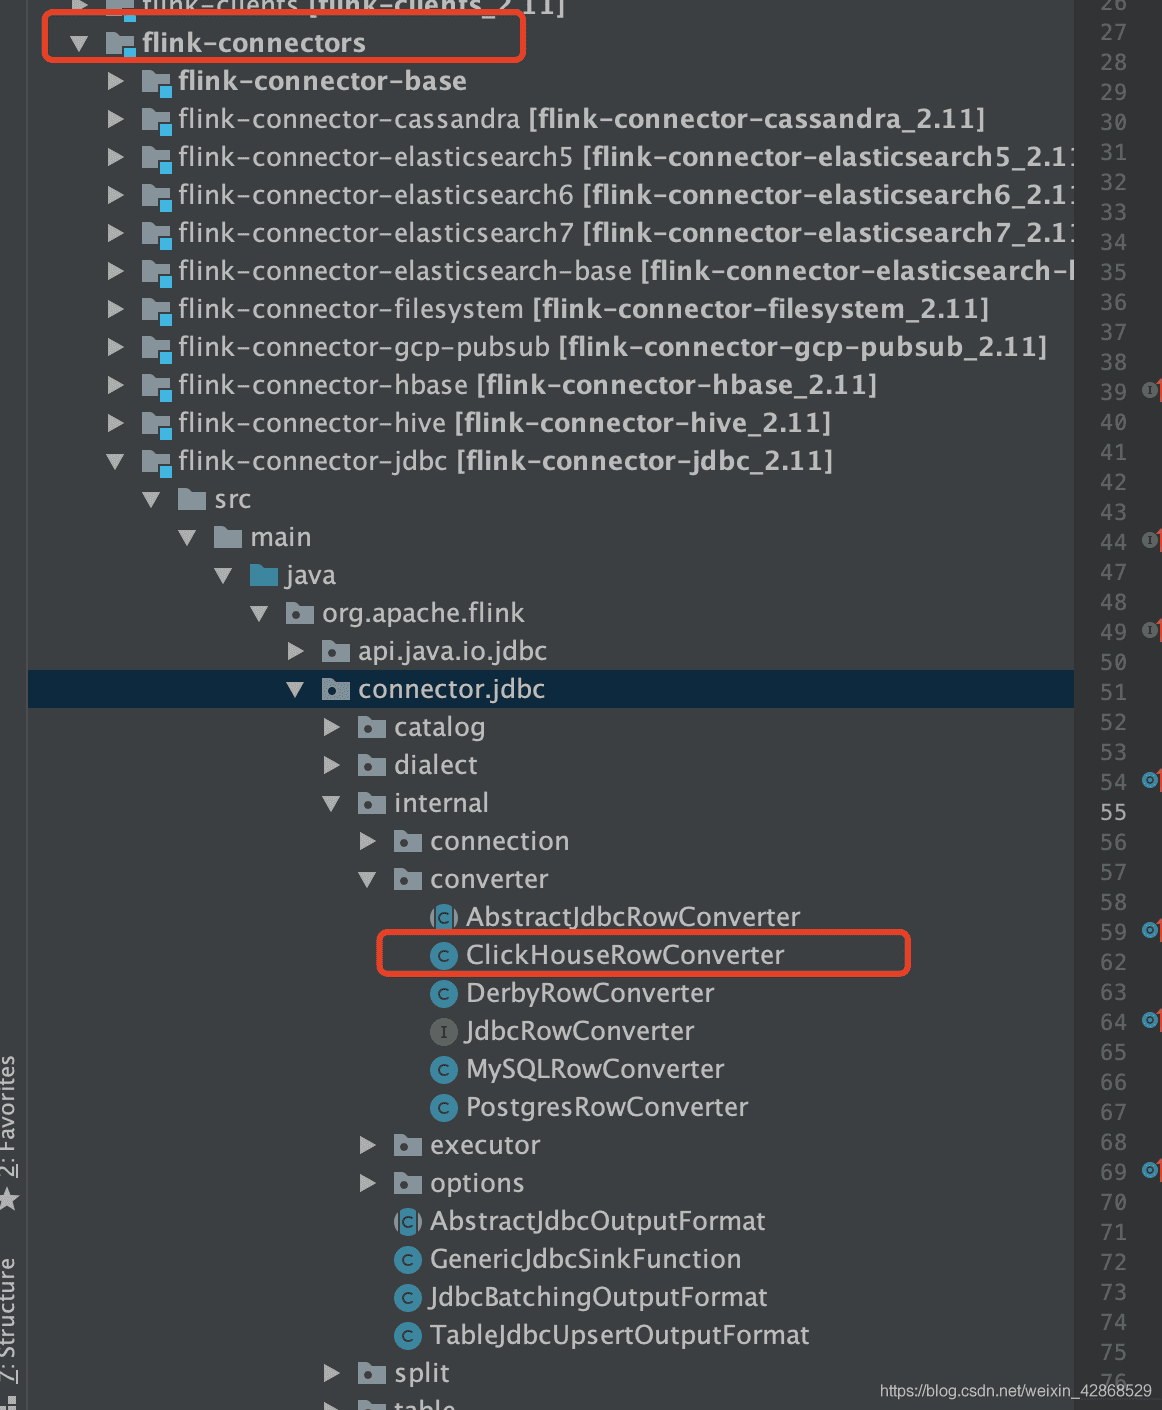Screen dimensions: 1162x1410
Task: Click the connection package icon
Action: 408,840
